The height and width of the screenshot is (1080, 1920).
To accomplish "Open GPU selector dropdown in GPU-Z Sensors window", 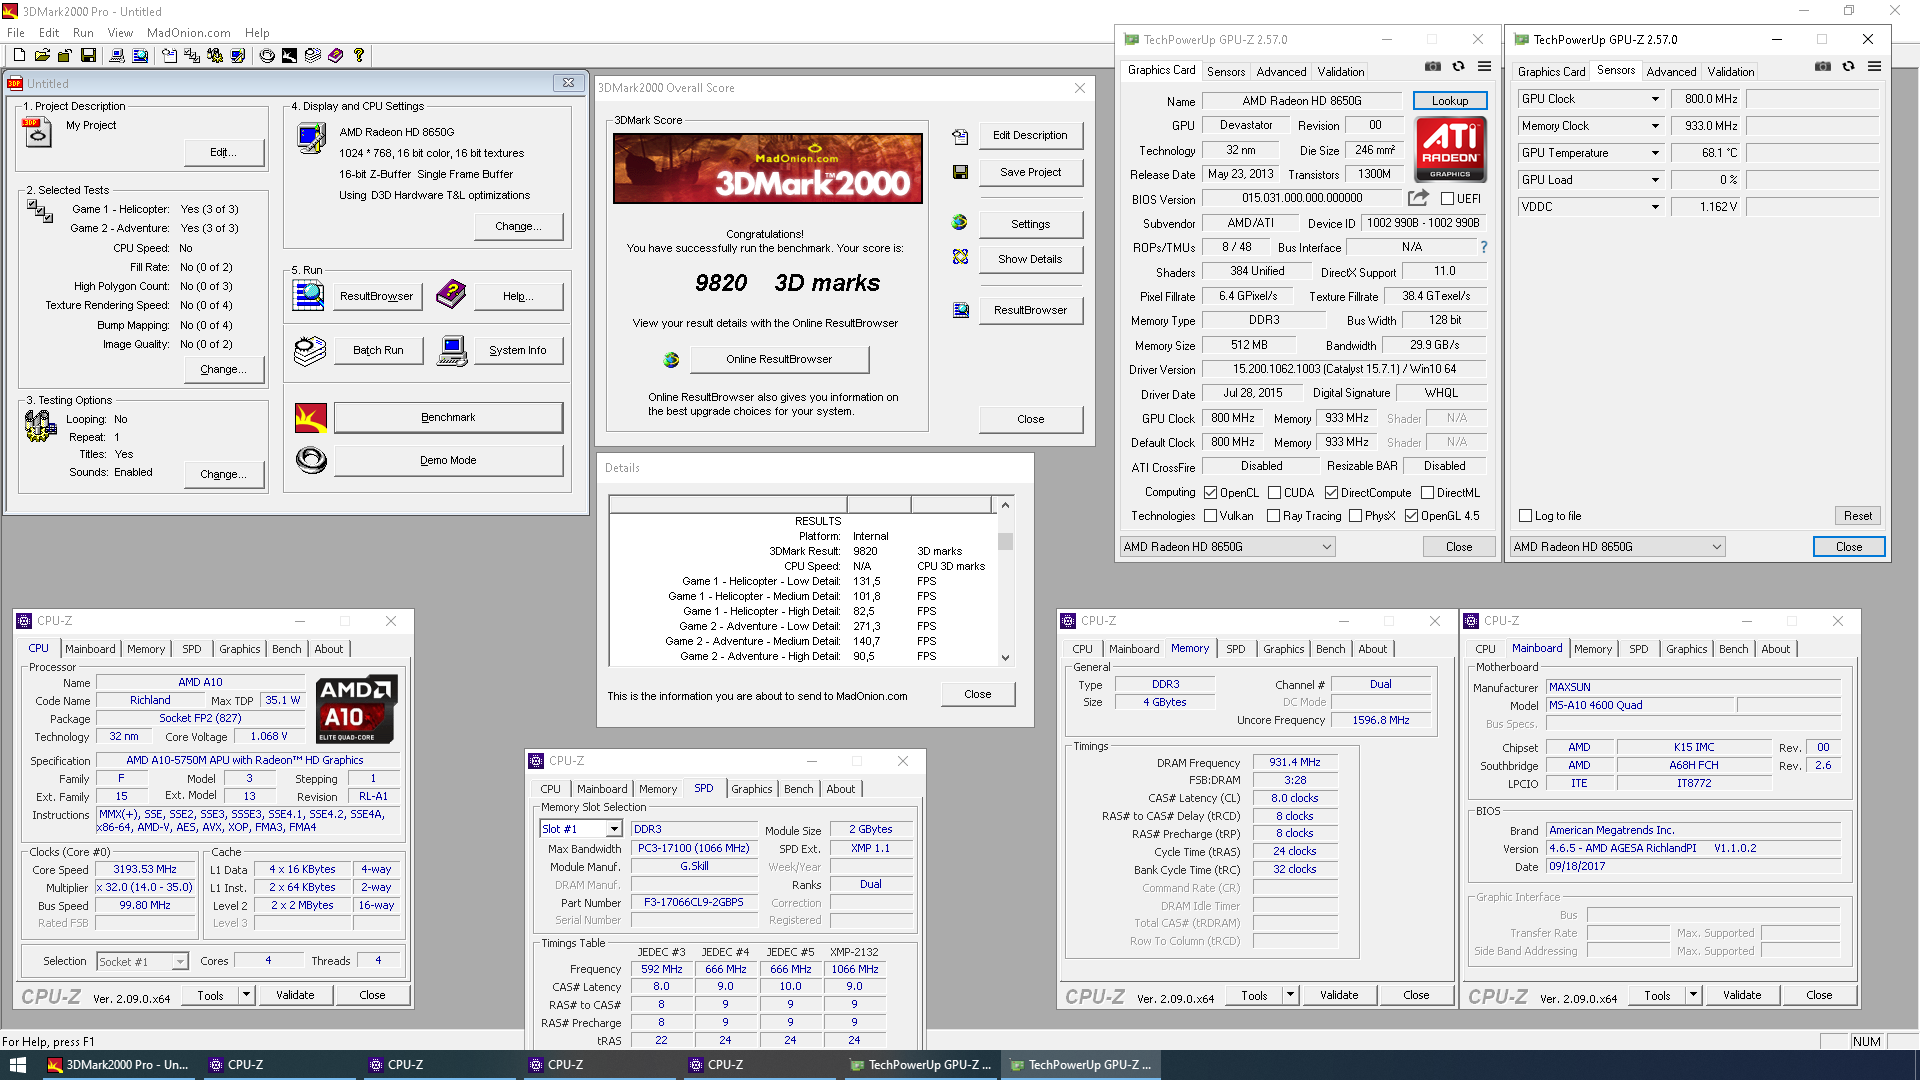I will click(x=1618, y=547).
